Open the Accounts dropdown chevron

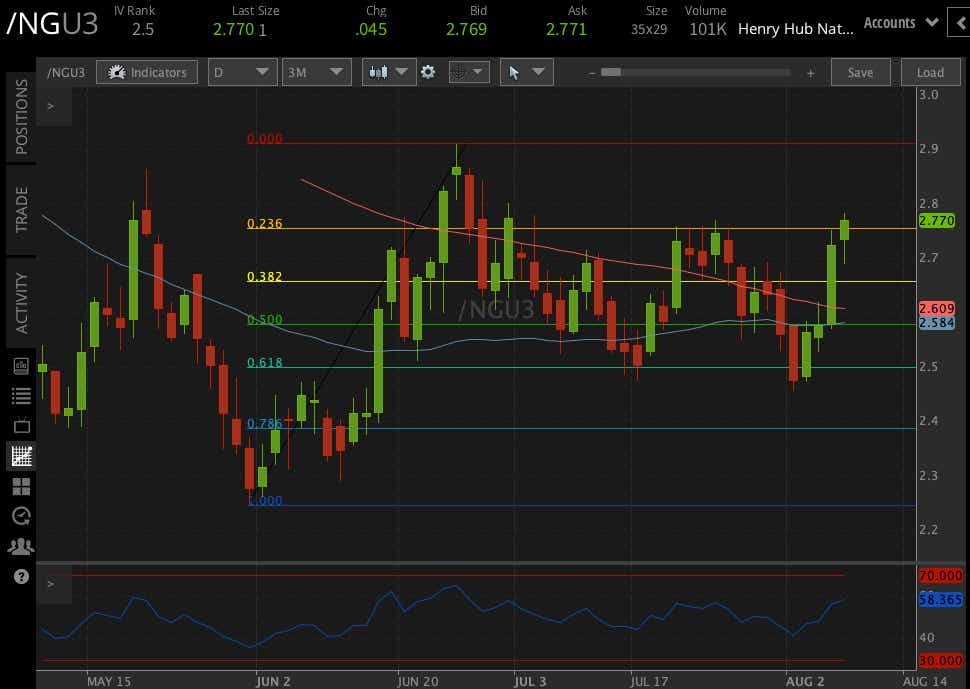tap(932, 22)
